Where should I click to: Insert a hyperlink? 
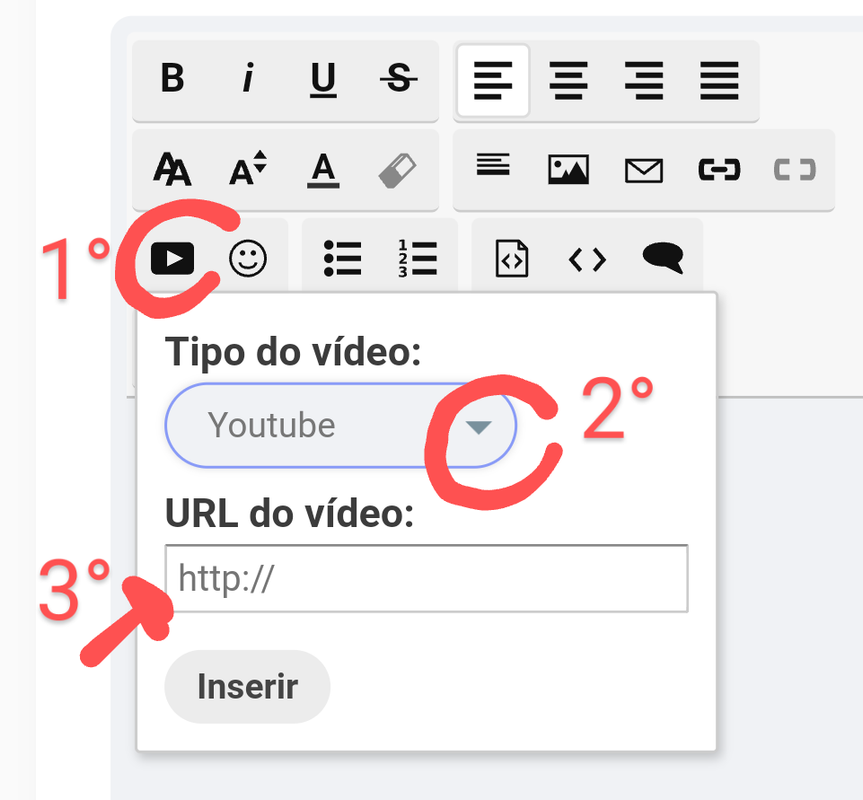click(x=719, y=169)
